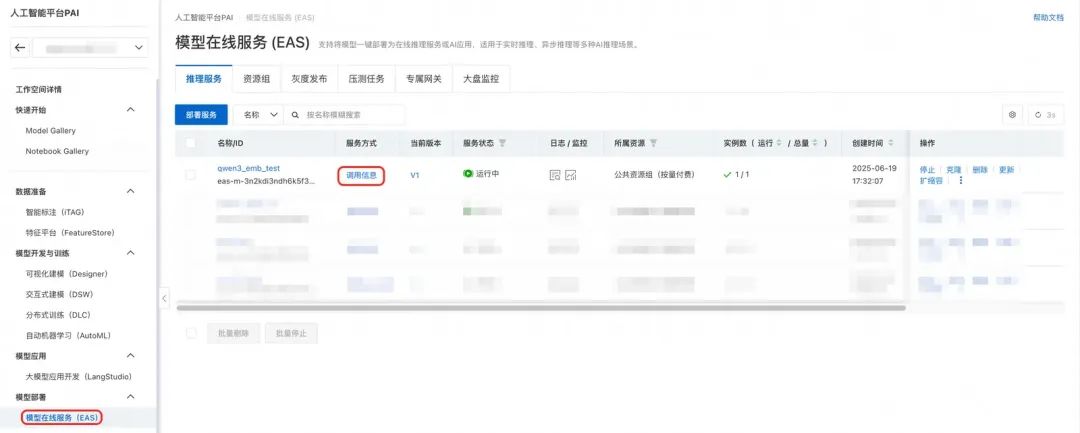Check the select-all checkbox in table header
The height and width of the screenshot is (433, 1080).
(191, 143)
